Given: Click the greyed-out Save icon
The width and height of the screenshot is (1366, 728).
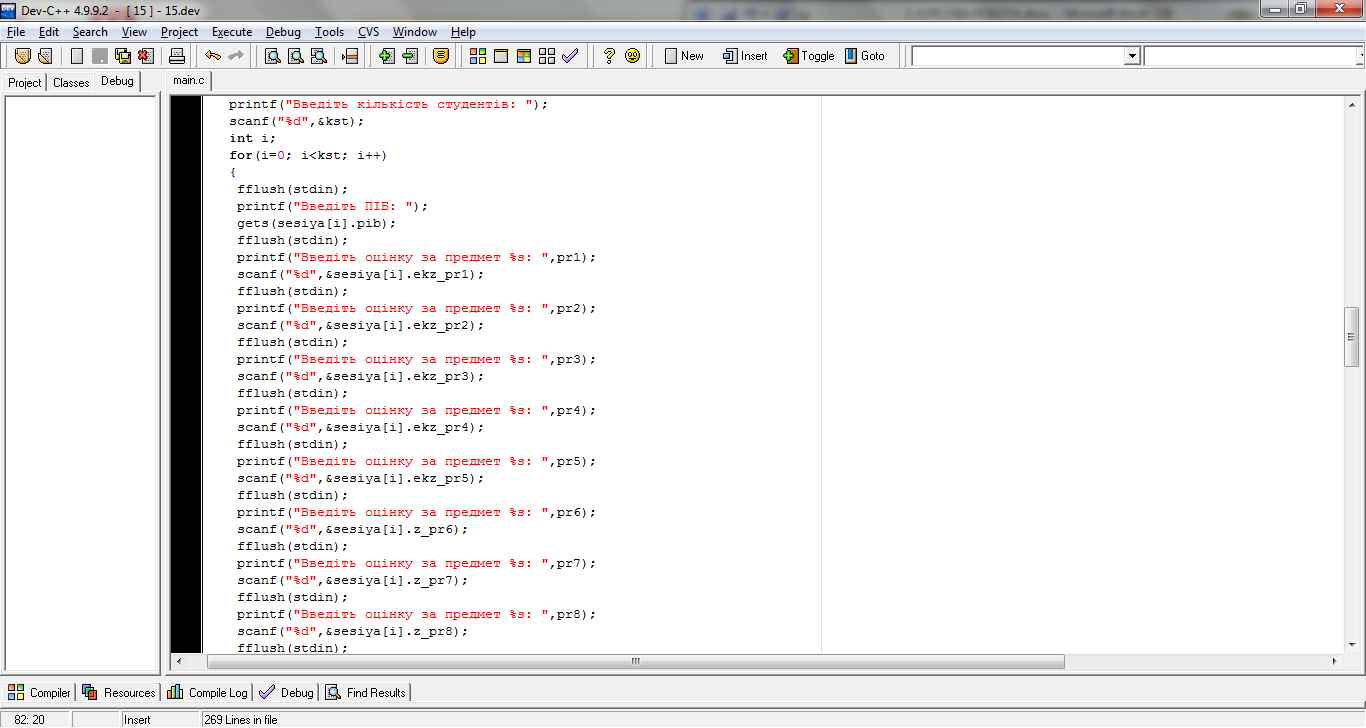Looking at the screenshot, I should point(100,56).
